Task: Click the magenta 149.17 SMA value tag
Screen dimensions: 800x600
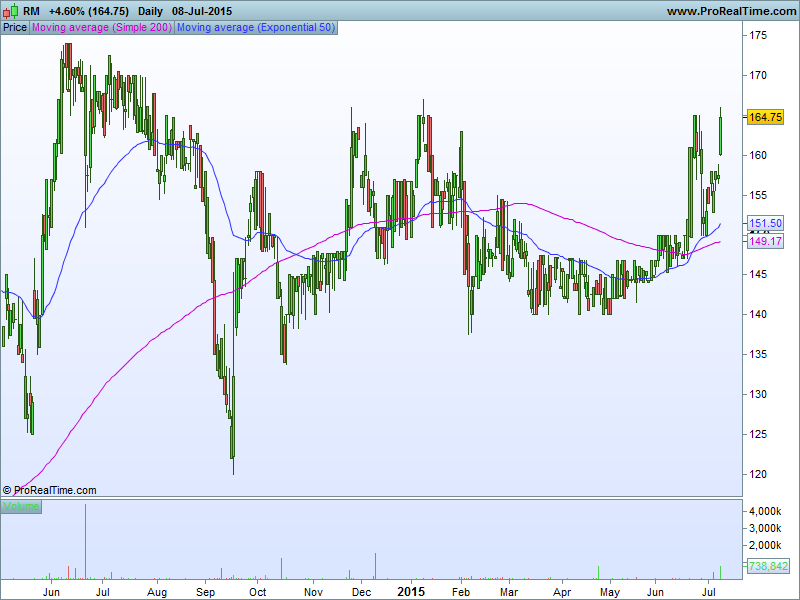Action: (765, 242)
